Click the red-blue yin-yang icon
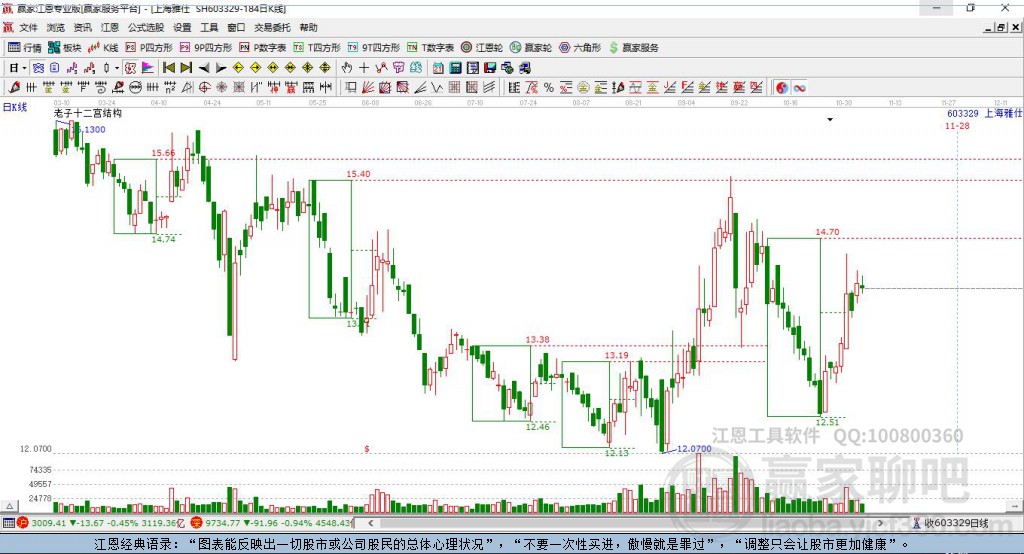The image size is (1024, 554). [782, 87]
